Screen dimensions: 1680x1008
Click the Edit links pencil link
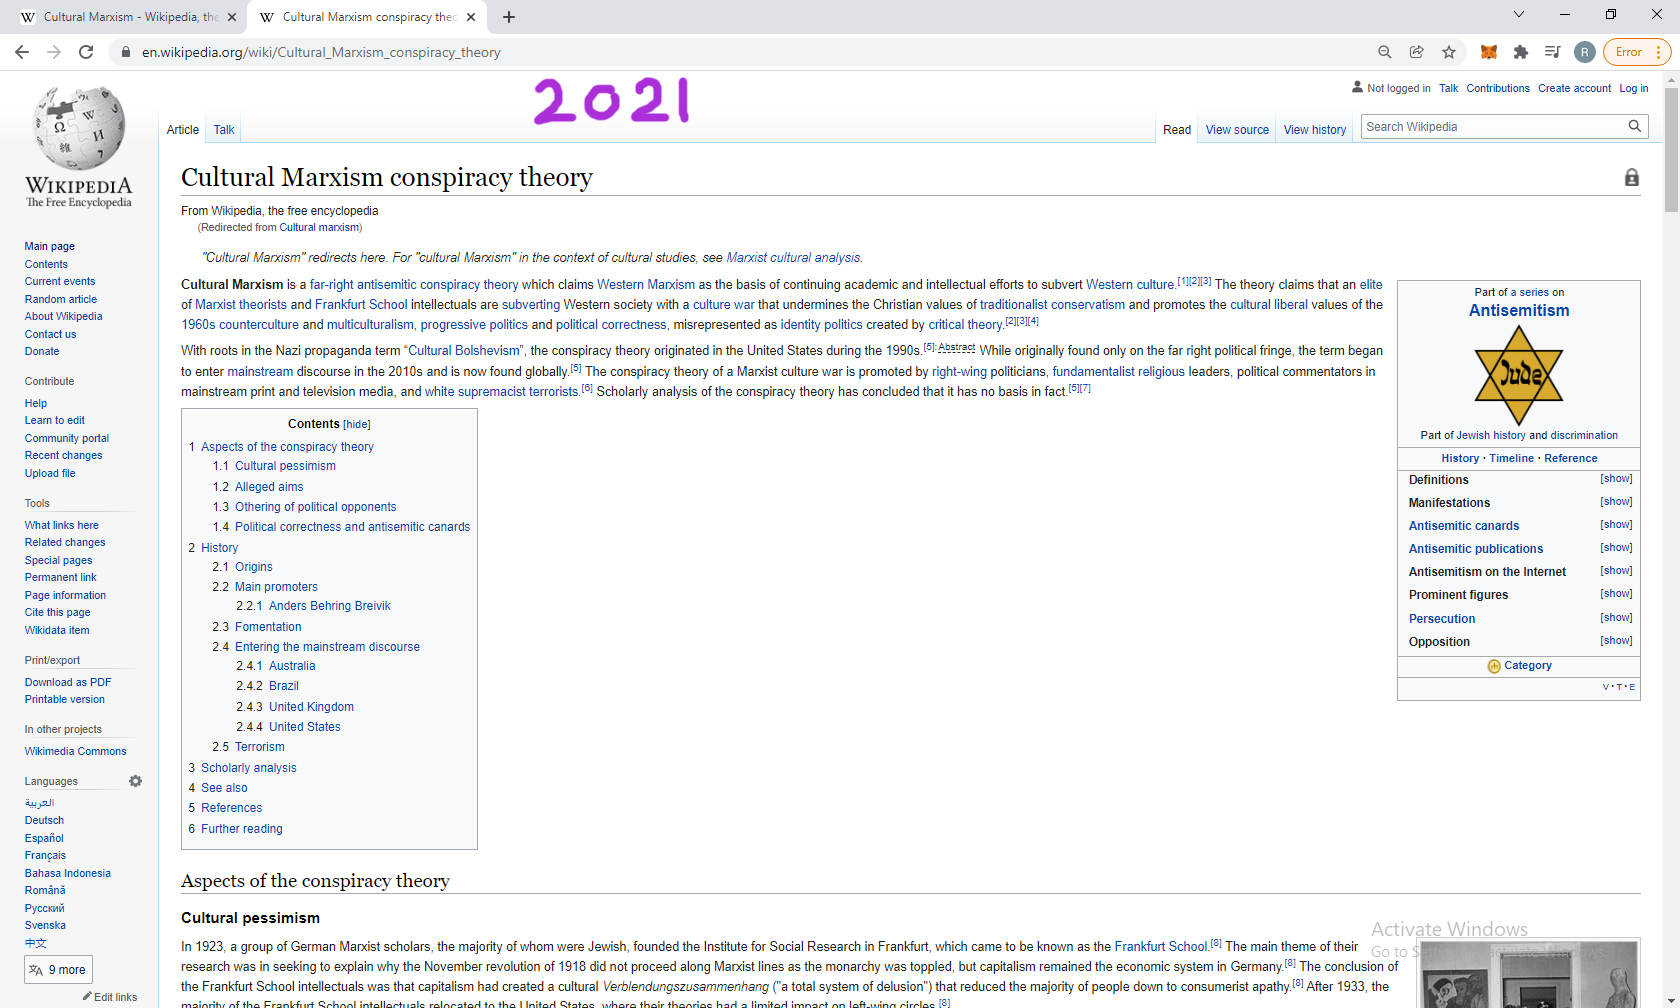tap(110, 997)
